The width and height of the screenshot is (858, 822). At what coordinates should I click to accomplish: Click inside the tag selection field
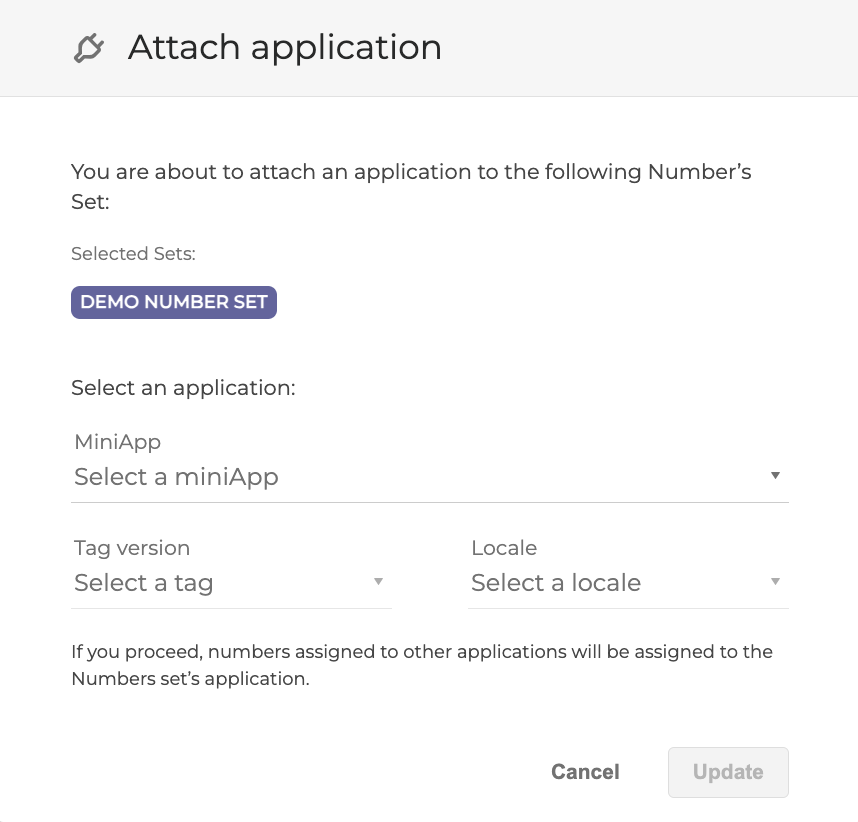tap(200, 582)
